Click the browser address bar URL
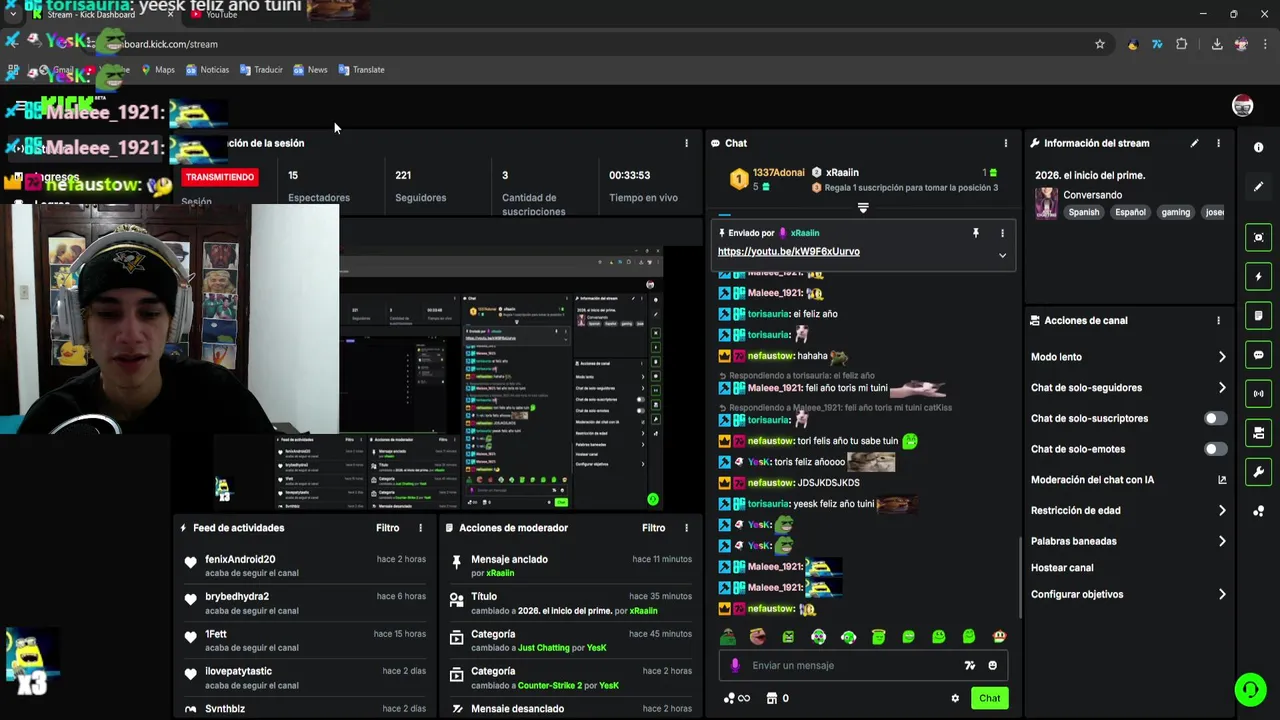This screenshot has width=1280, height=720. coord(168,44)
